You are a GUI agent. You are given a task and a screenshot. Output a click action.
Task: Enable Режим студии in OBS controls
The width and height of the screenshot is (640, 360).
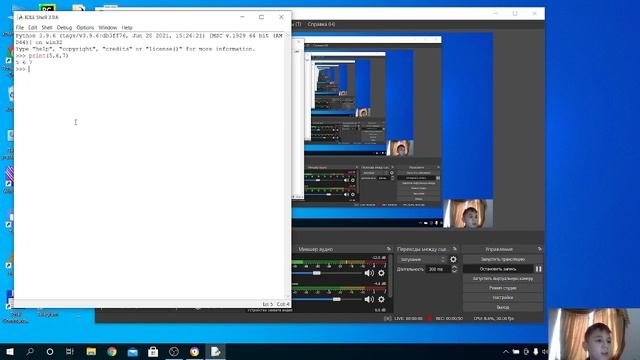(x=503, y=288)
